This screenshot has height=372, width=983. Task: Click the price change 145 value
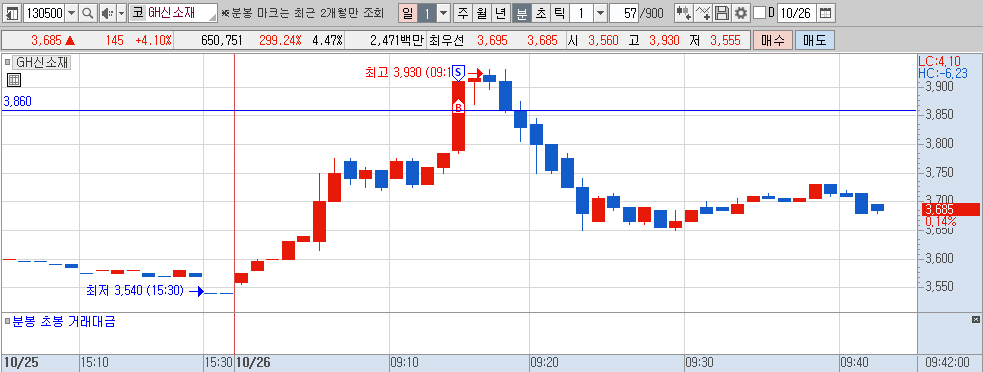114,41
